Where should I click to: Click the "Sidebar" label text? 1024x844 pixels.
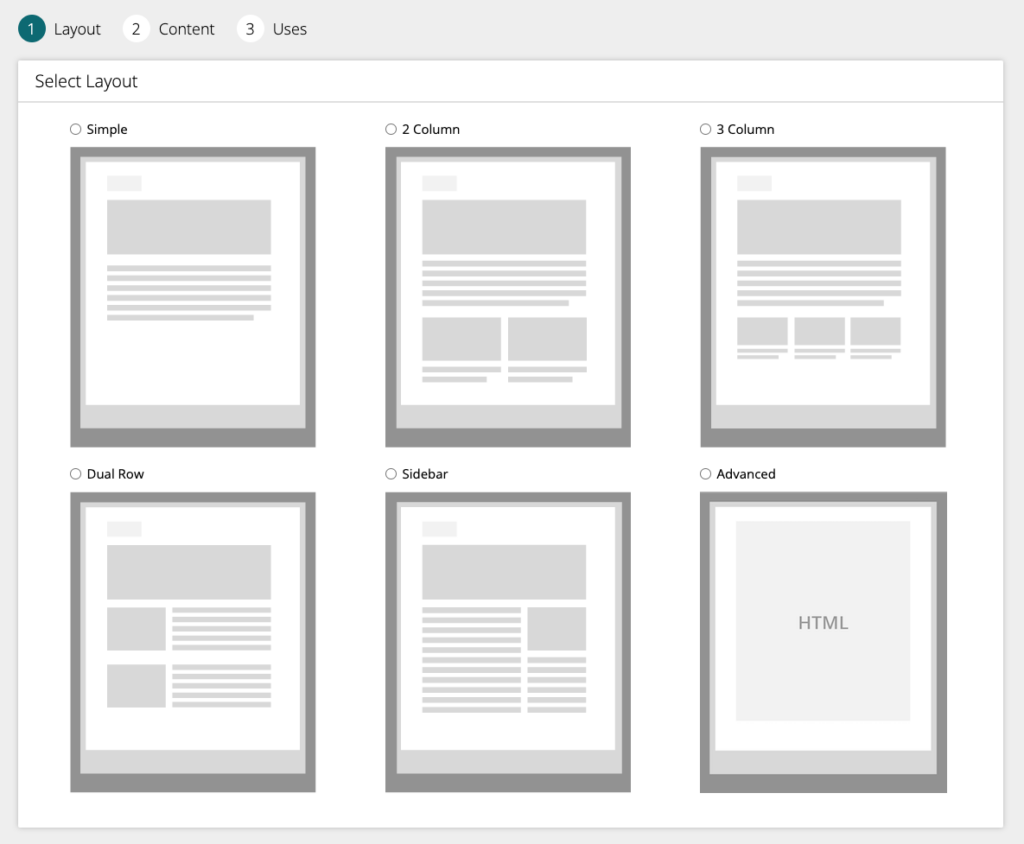[424, 474]
